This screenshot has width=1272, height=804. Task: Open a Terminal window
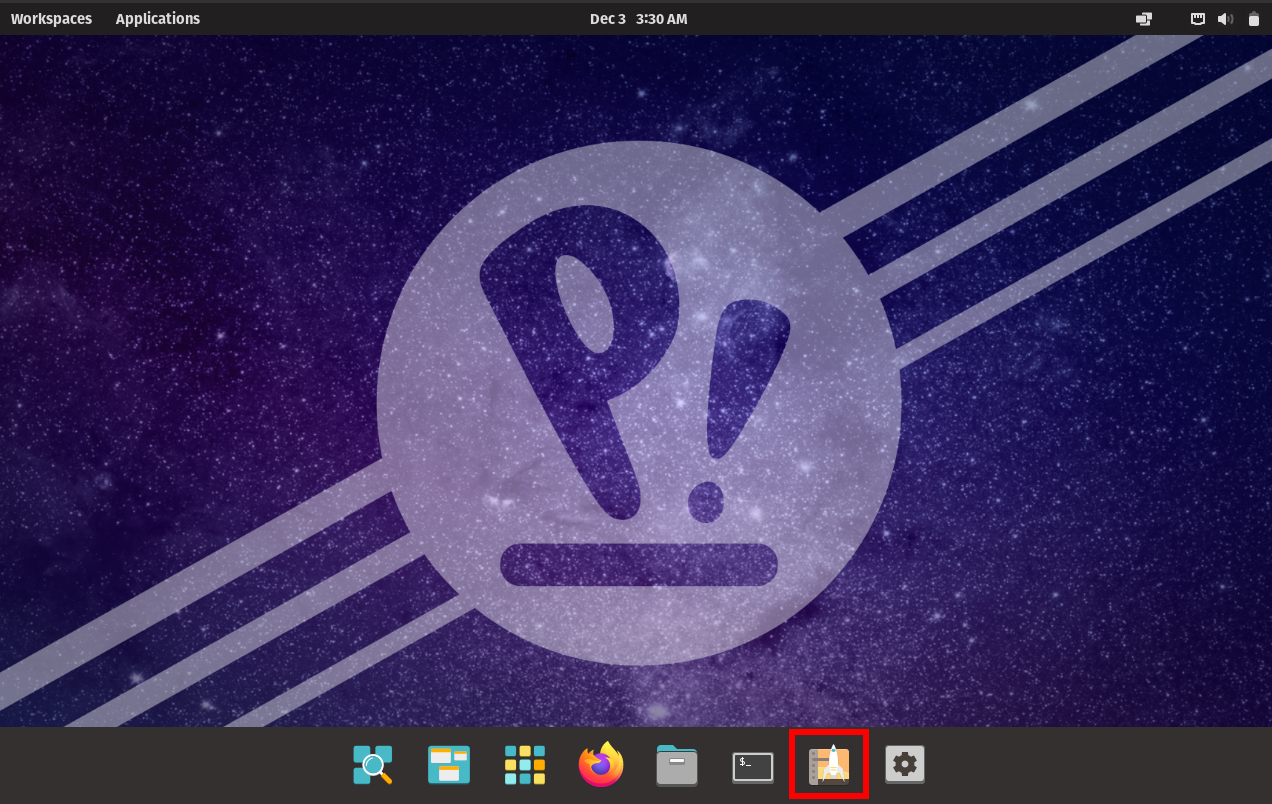(752, 765)
